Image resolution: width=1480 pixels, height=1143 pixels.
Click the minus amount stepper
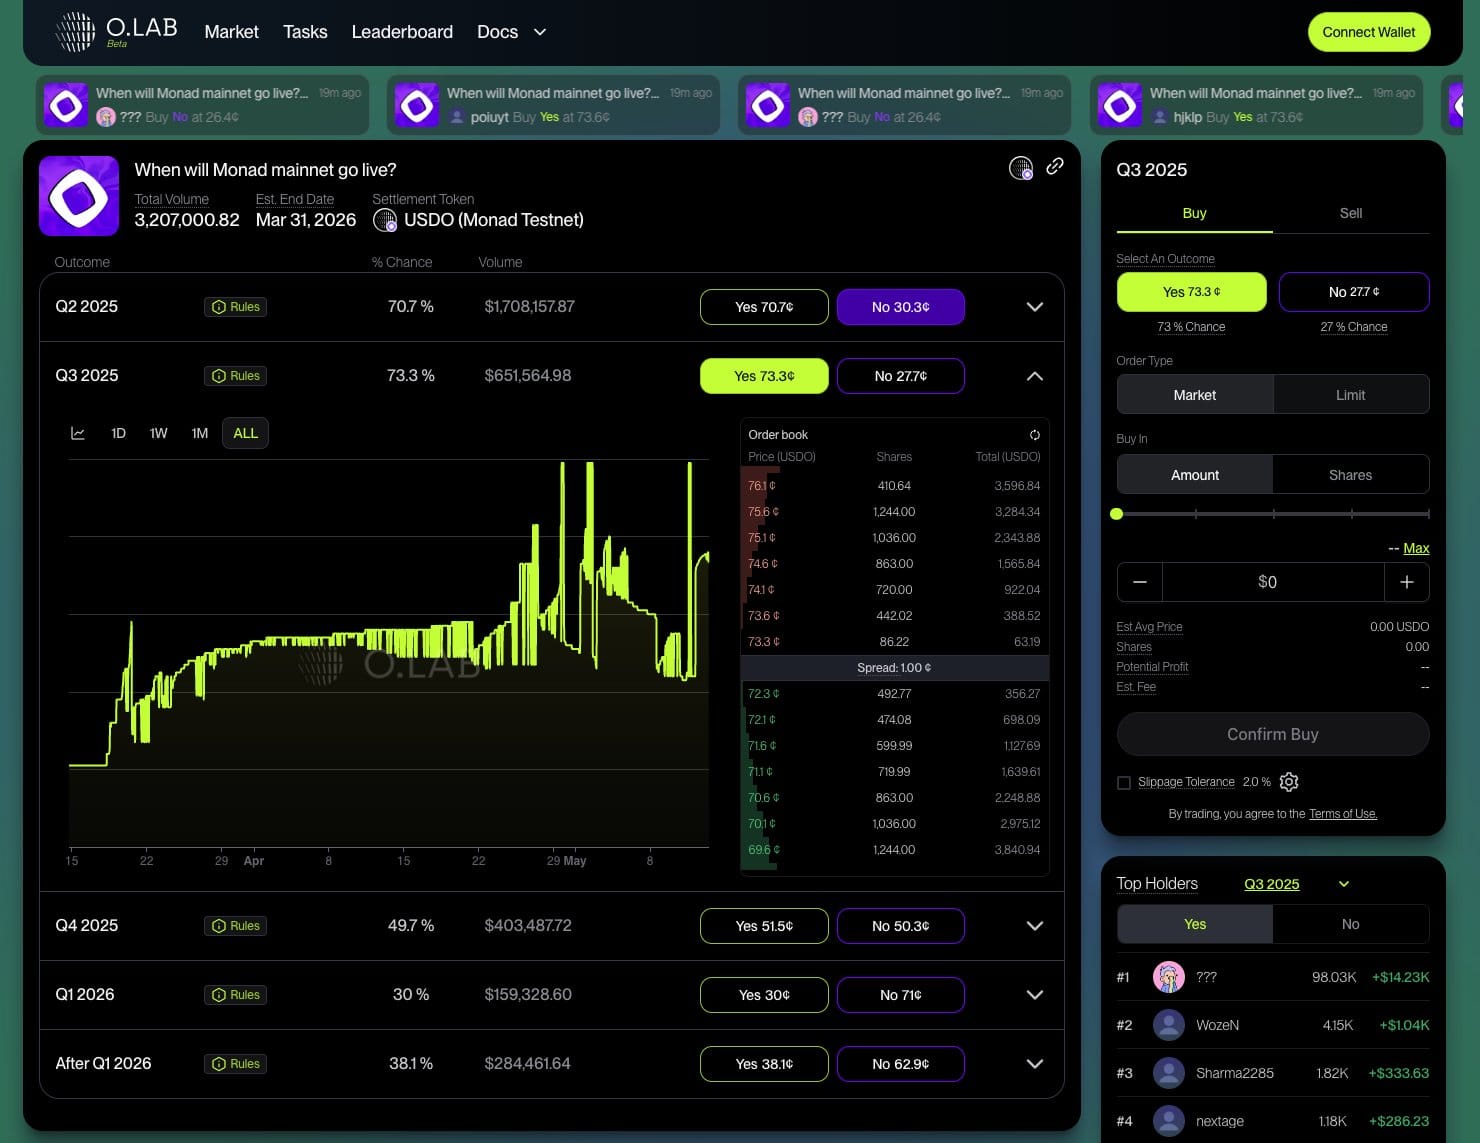pyautogui.click(x=1139, y=582)
